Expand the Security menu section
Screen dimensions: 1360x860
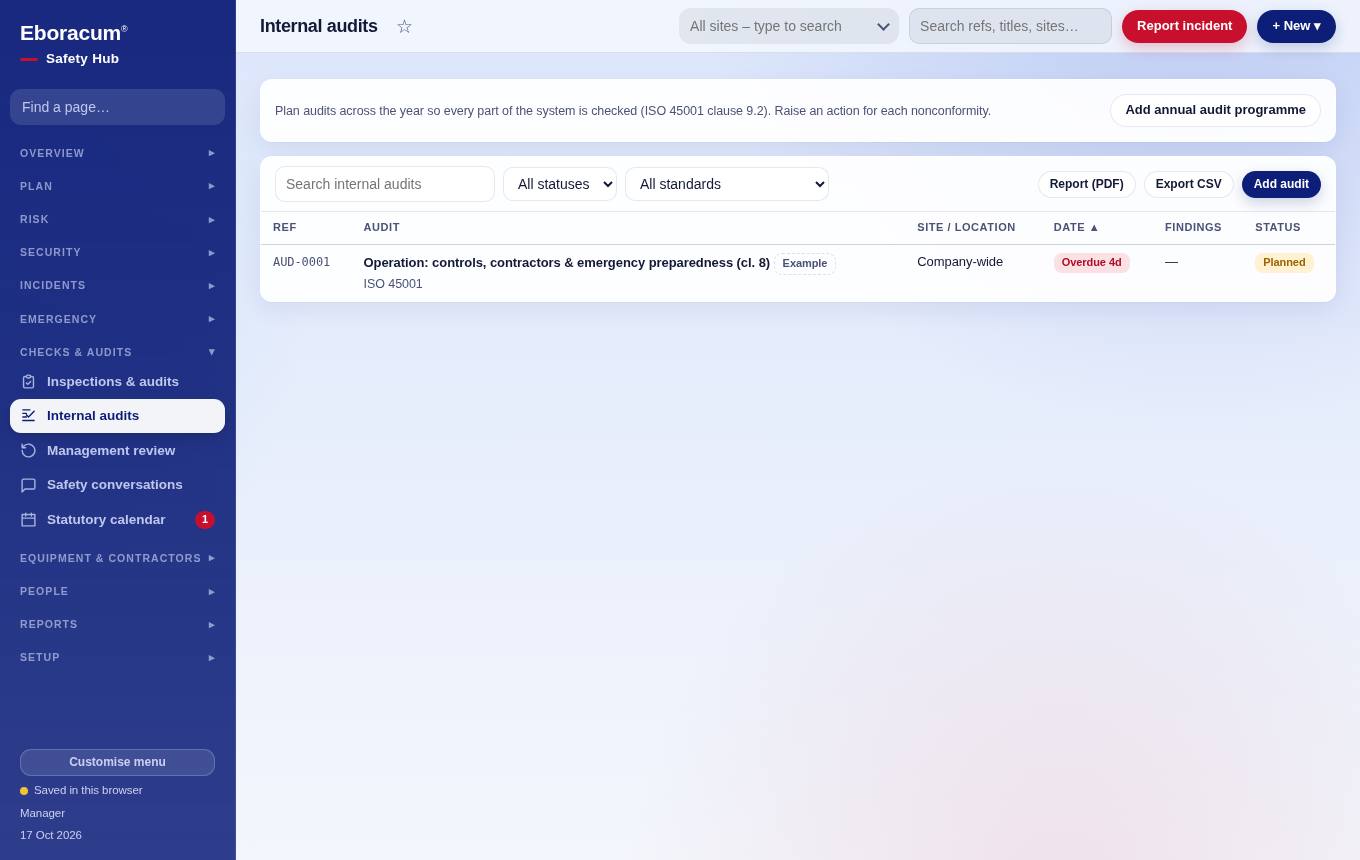click(118, 252)
